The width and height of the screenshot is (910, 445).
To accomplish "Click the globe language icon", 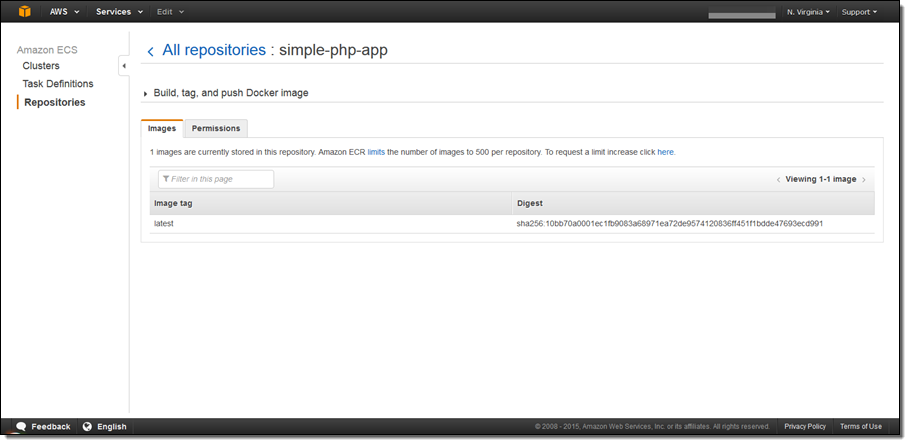I will pos(87,426).
